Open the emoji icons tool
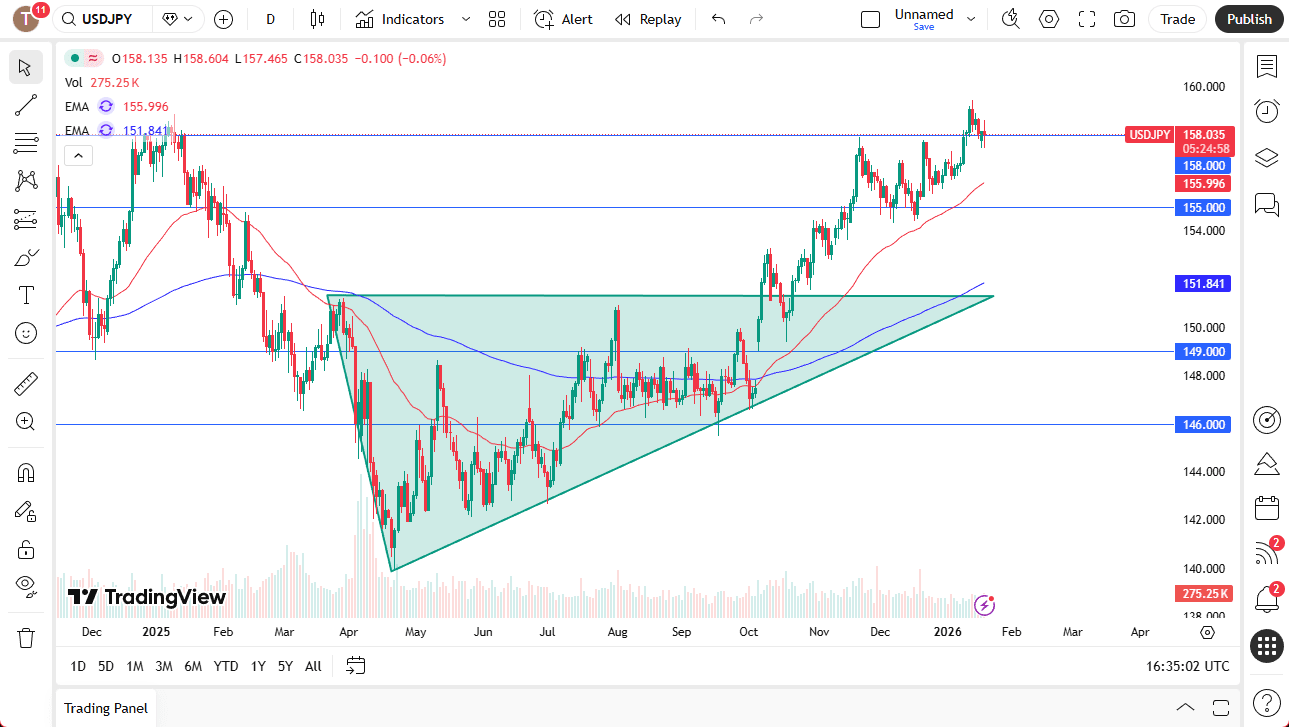This screenshot has width=1289, height=727. pyautogui.click(x=26, y=333)
